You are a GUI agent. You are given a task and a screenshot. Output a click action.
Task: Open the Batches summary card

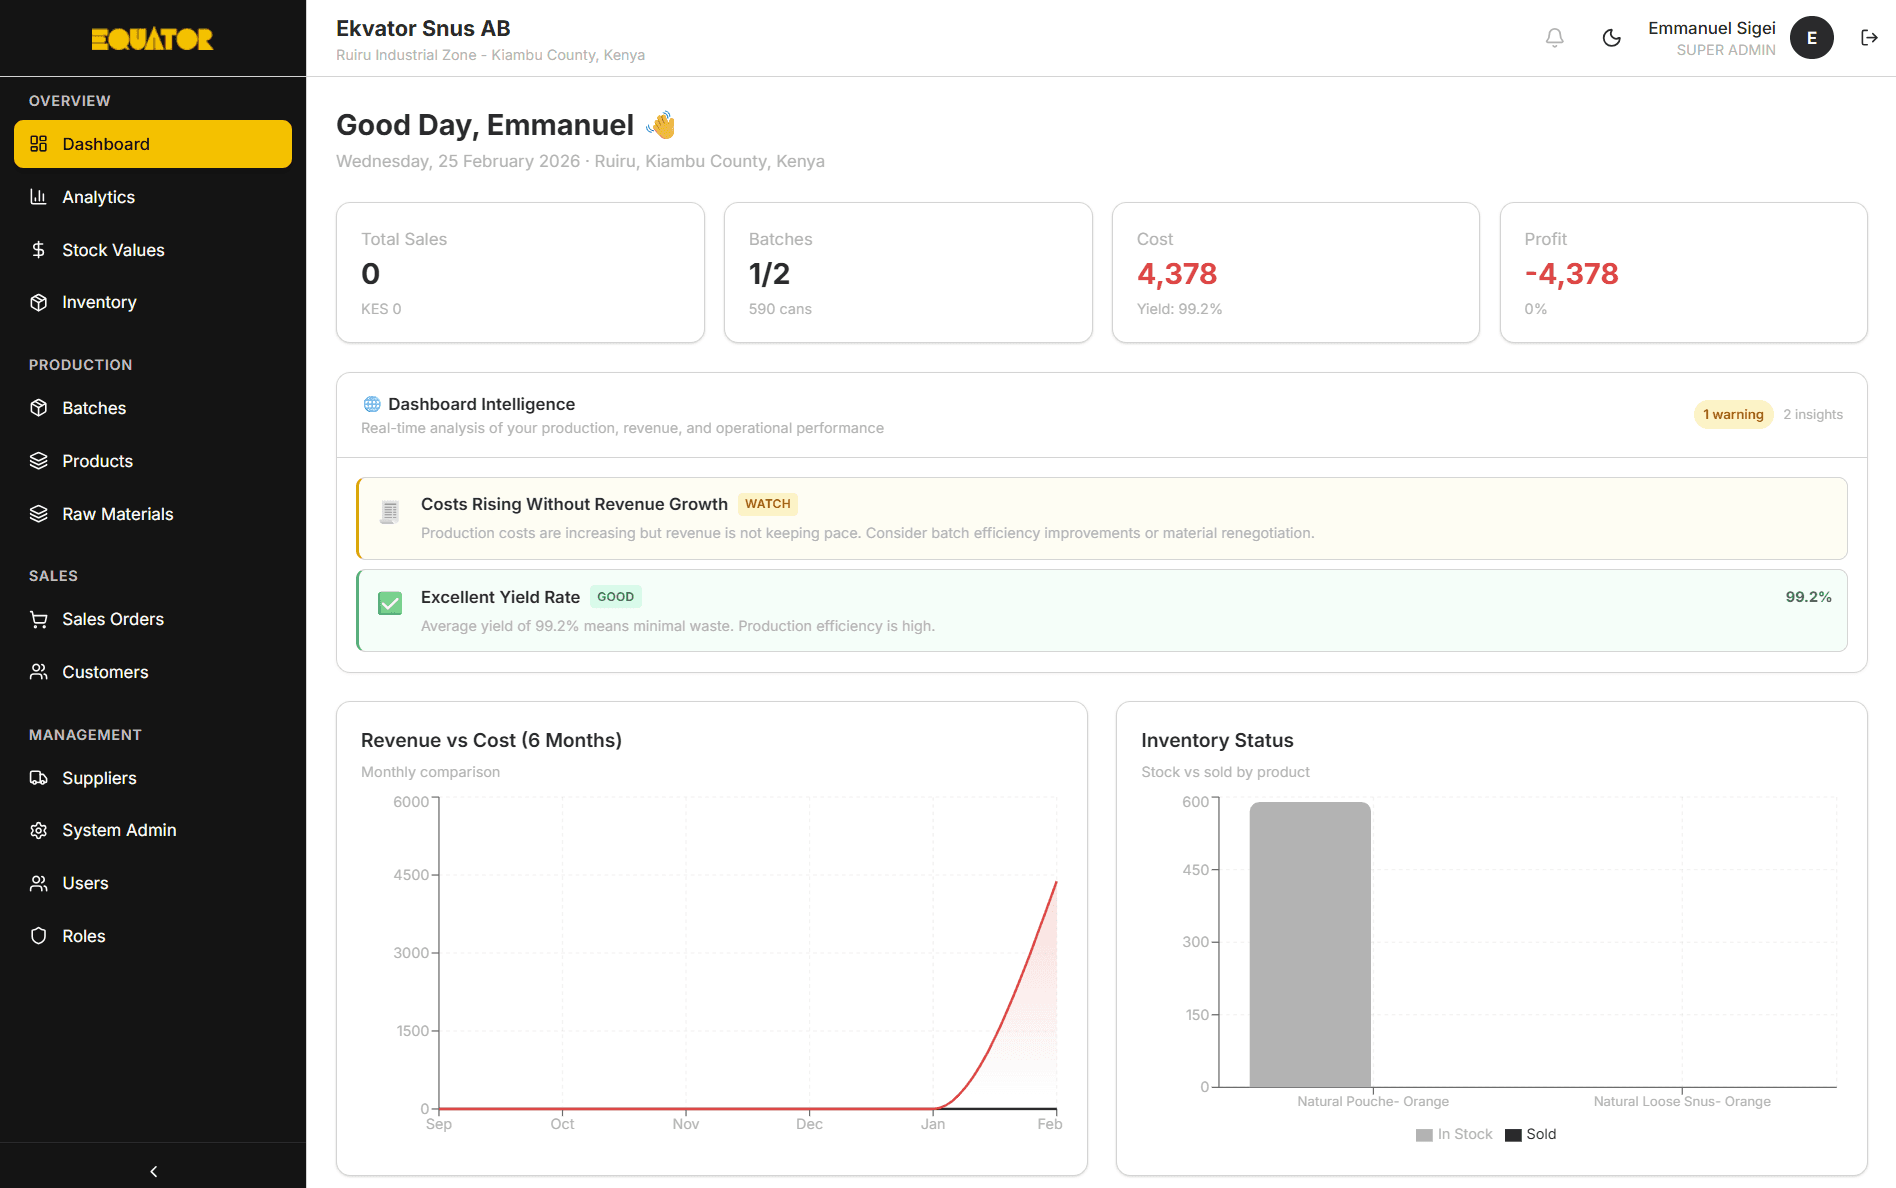point(908,273)
